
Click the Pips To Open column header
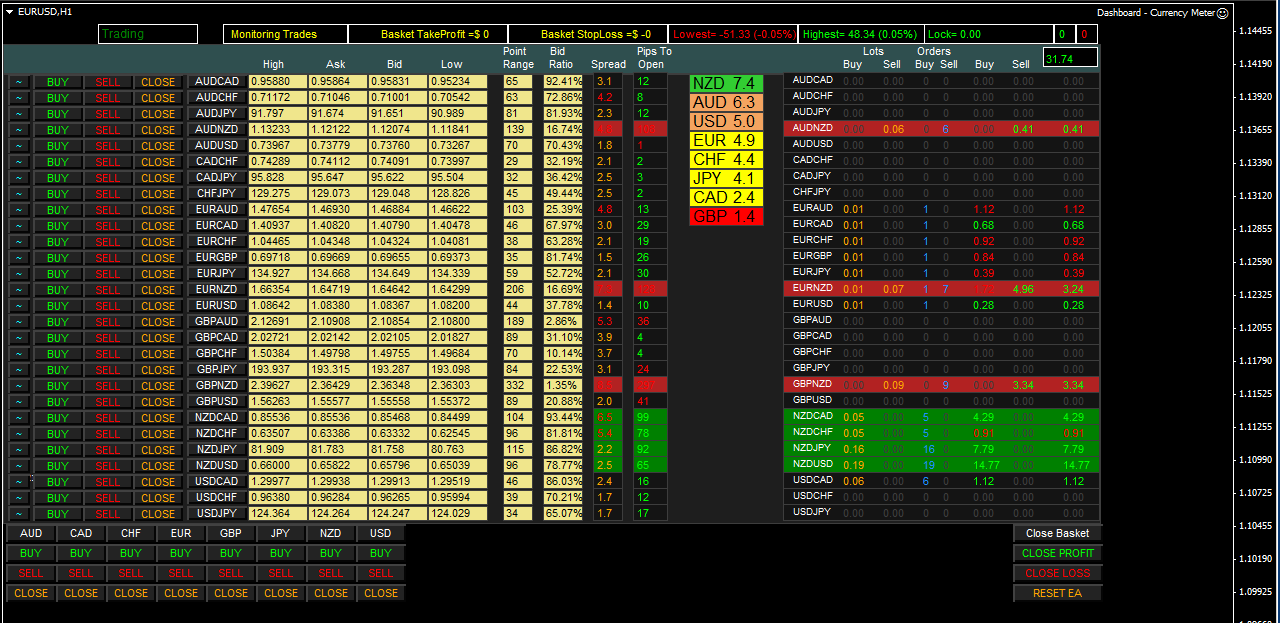(x=654, y=58)
